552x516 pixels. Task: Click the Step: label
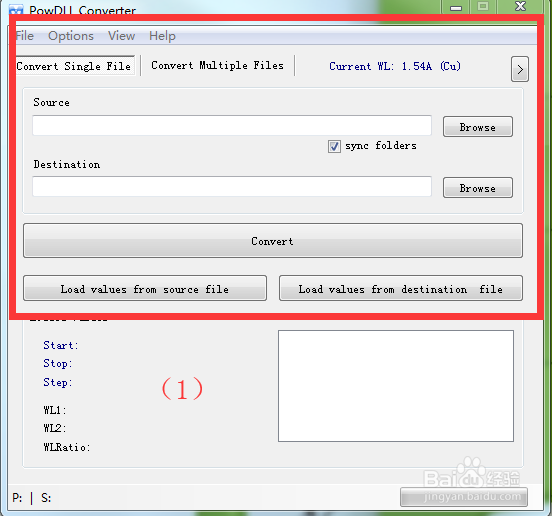coord(58,382)
